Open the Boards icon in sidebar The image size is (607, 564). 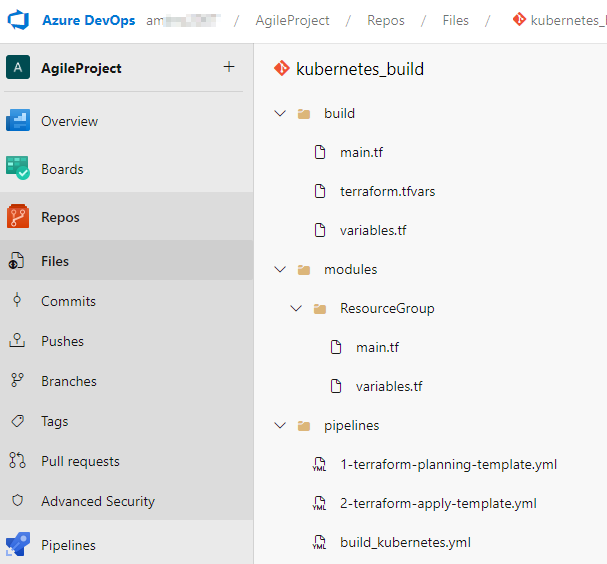[x=18, y=169]
